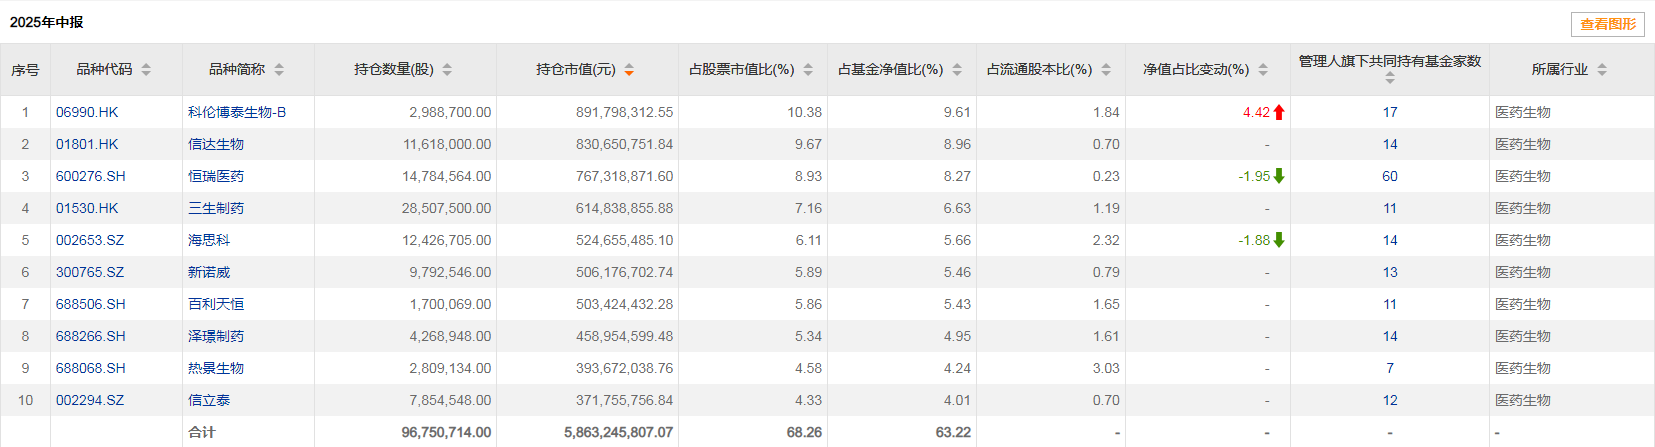Viewport: 1655px width, 447px height.
Task: Sort by 持仓数量(股) column arrows
Action: click(447, 69)
